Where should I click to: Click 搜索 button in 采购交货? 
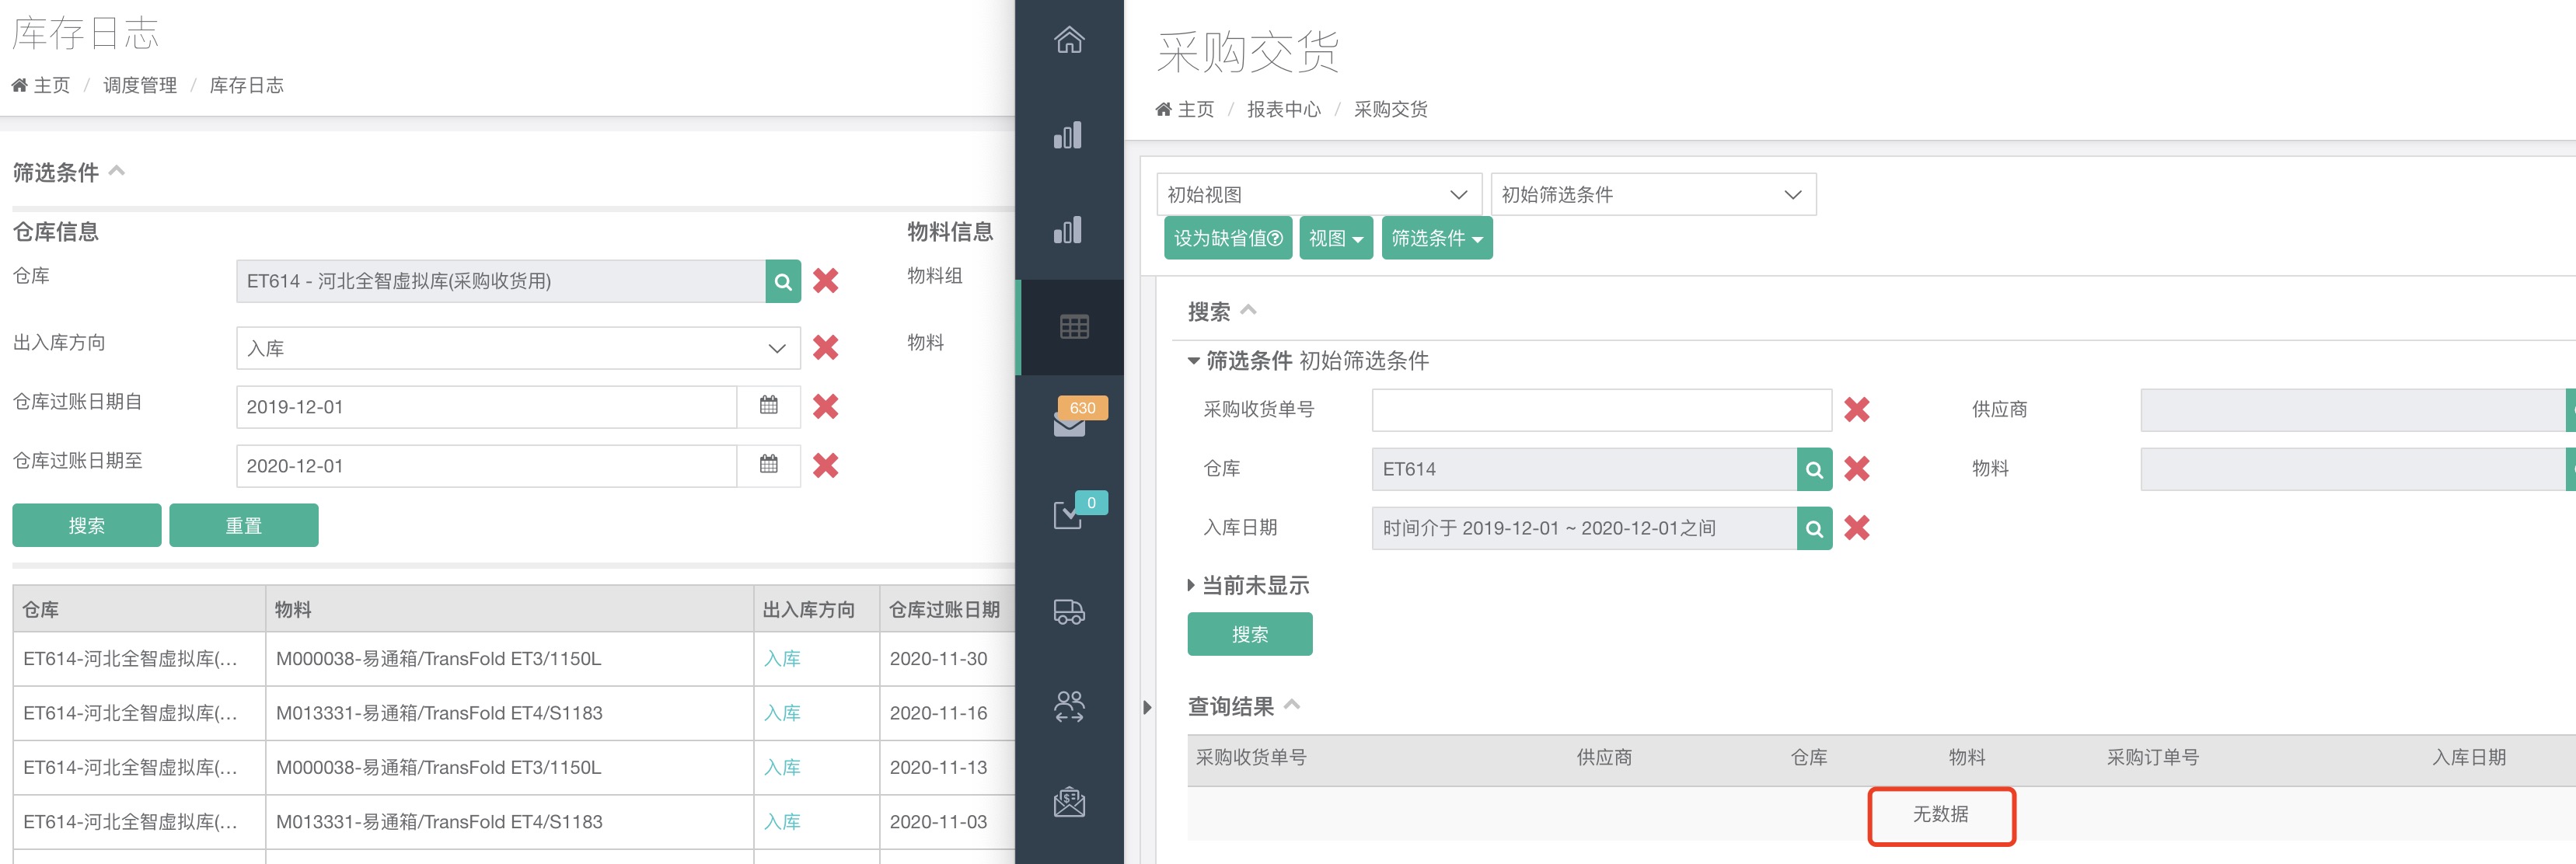[1250, 634]
